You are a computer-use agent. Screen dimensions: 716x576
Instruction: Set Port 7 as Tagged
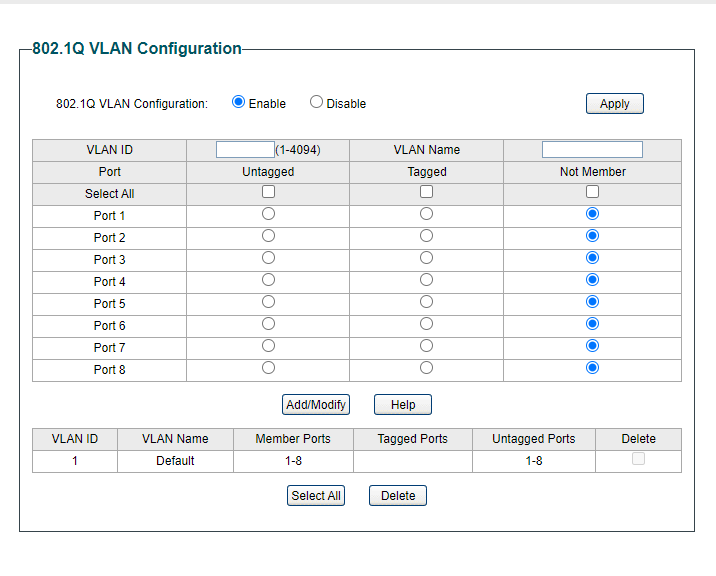[427, 346]
